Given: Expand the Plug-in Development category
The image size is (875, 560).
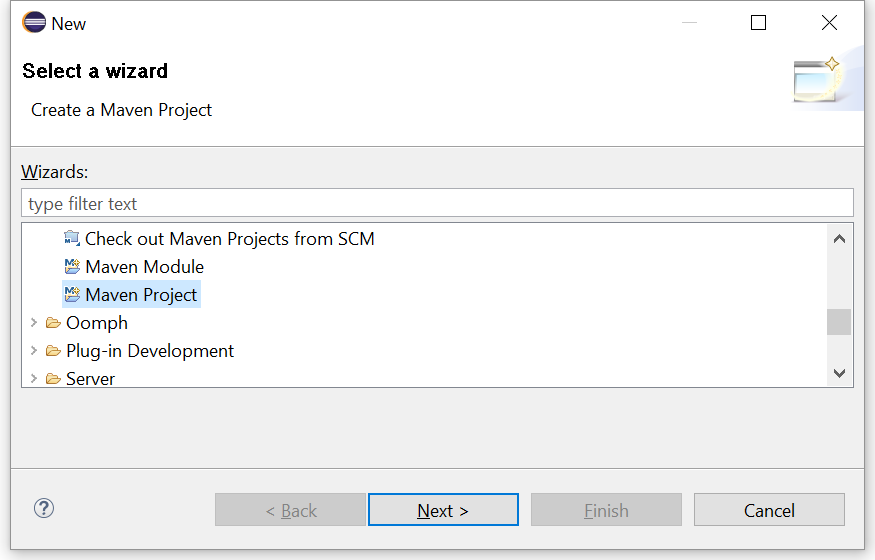Looking at the screenshot, I should [x=33, y=350].
